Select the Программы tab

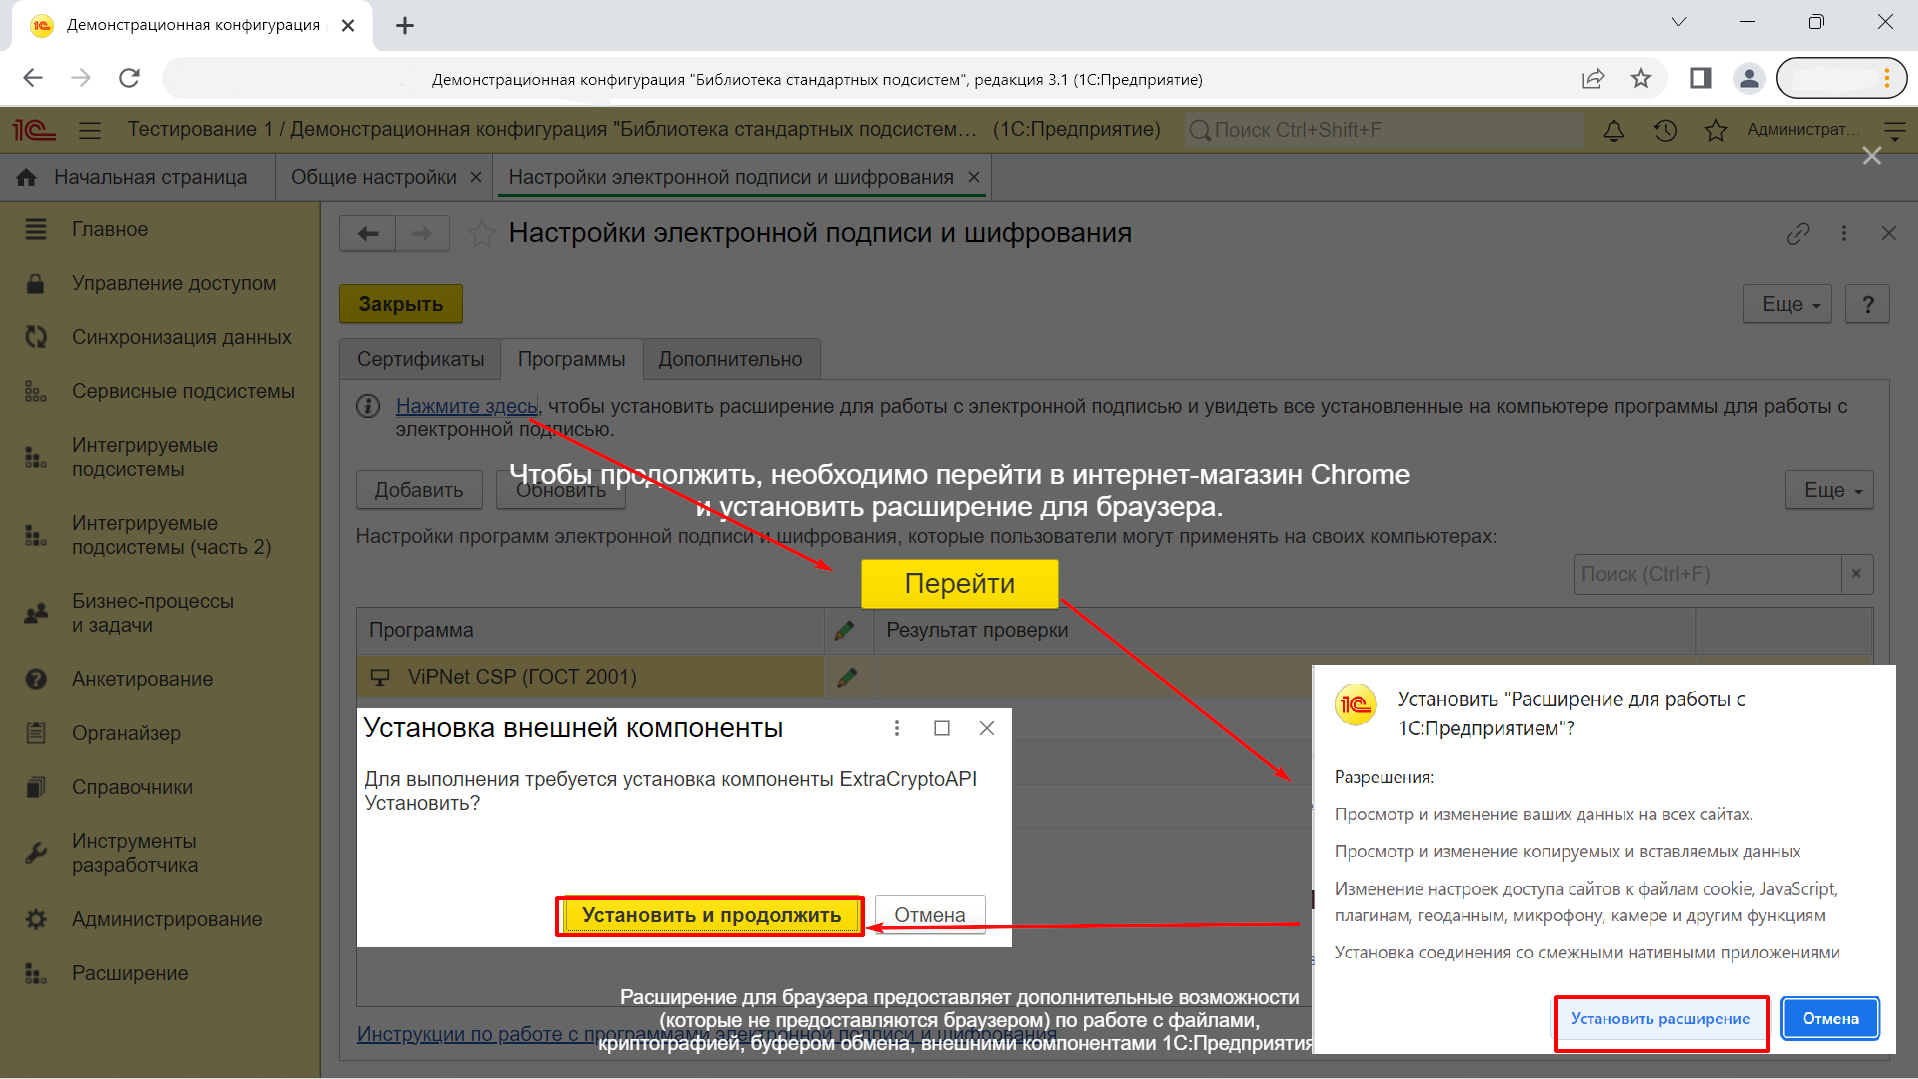(571, 359)
